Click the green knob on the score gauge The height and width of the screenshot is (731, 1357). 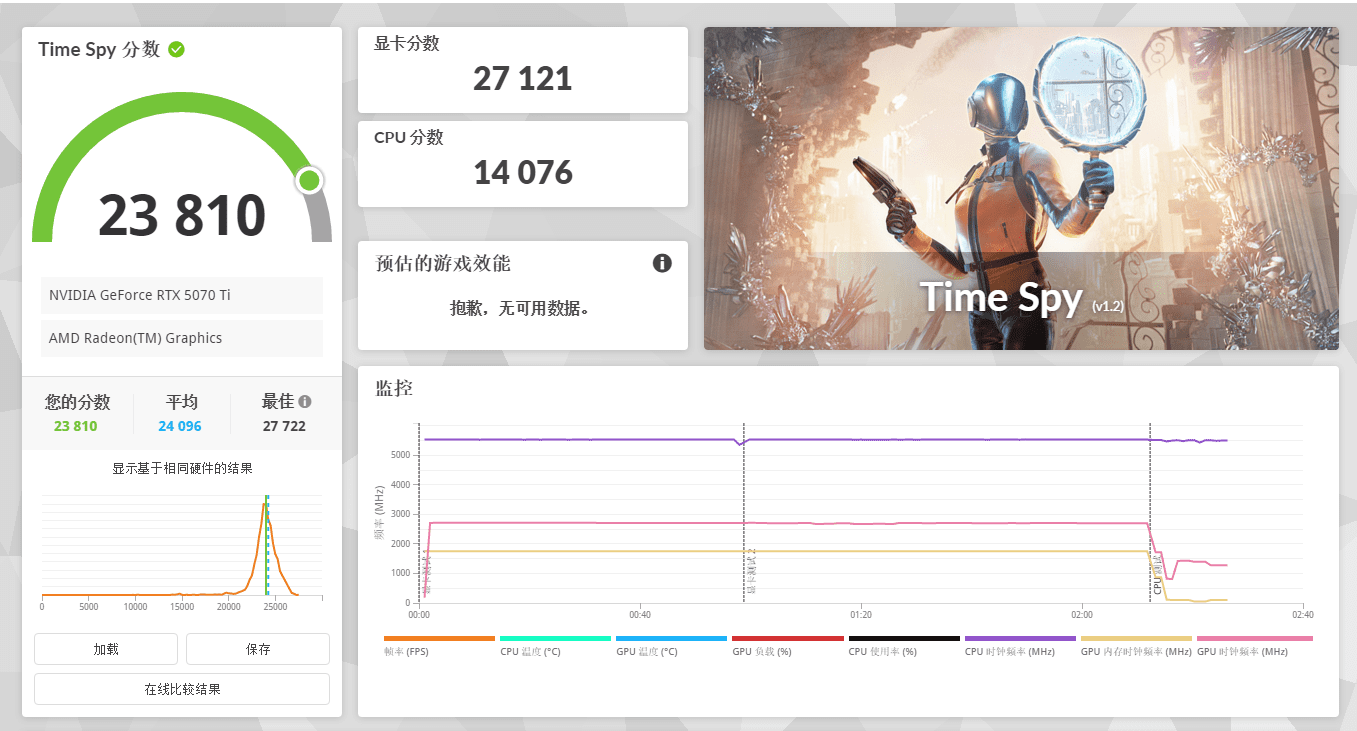(309, 180)
